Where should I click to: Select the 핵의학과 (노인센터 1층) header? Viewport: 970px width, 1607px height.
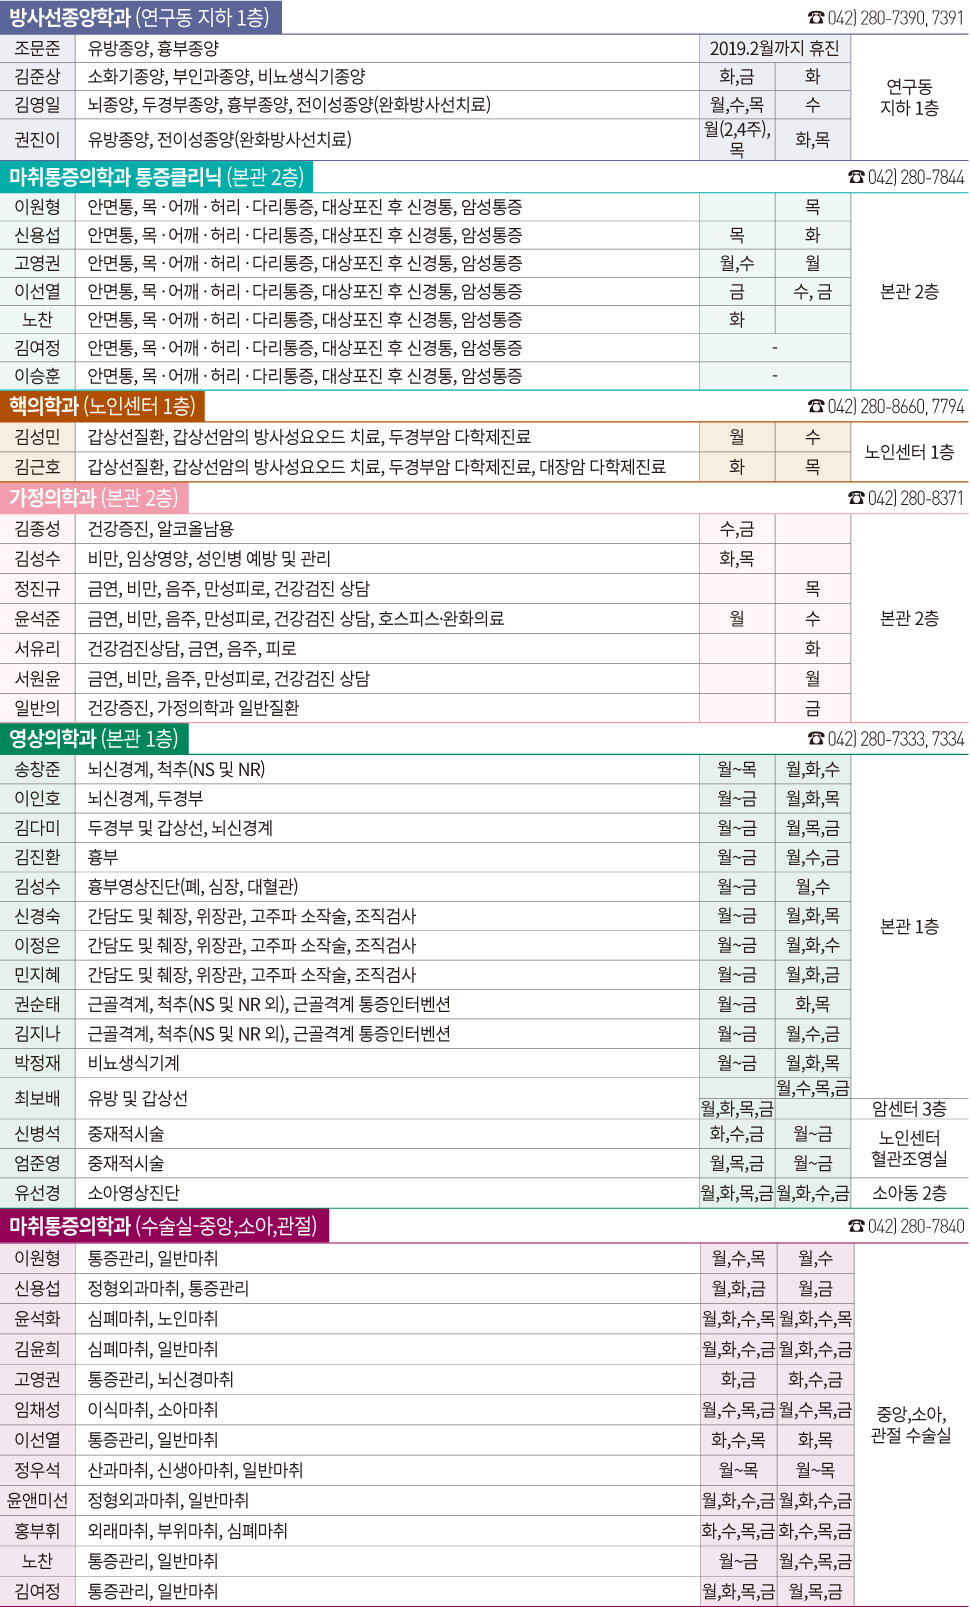(102, 406)
